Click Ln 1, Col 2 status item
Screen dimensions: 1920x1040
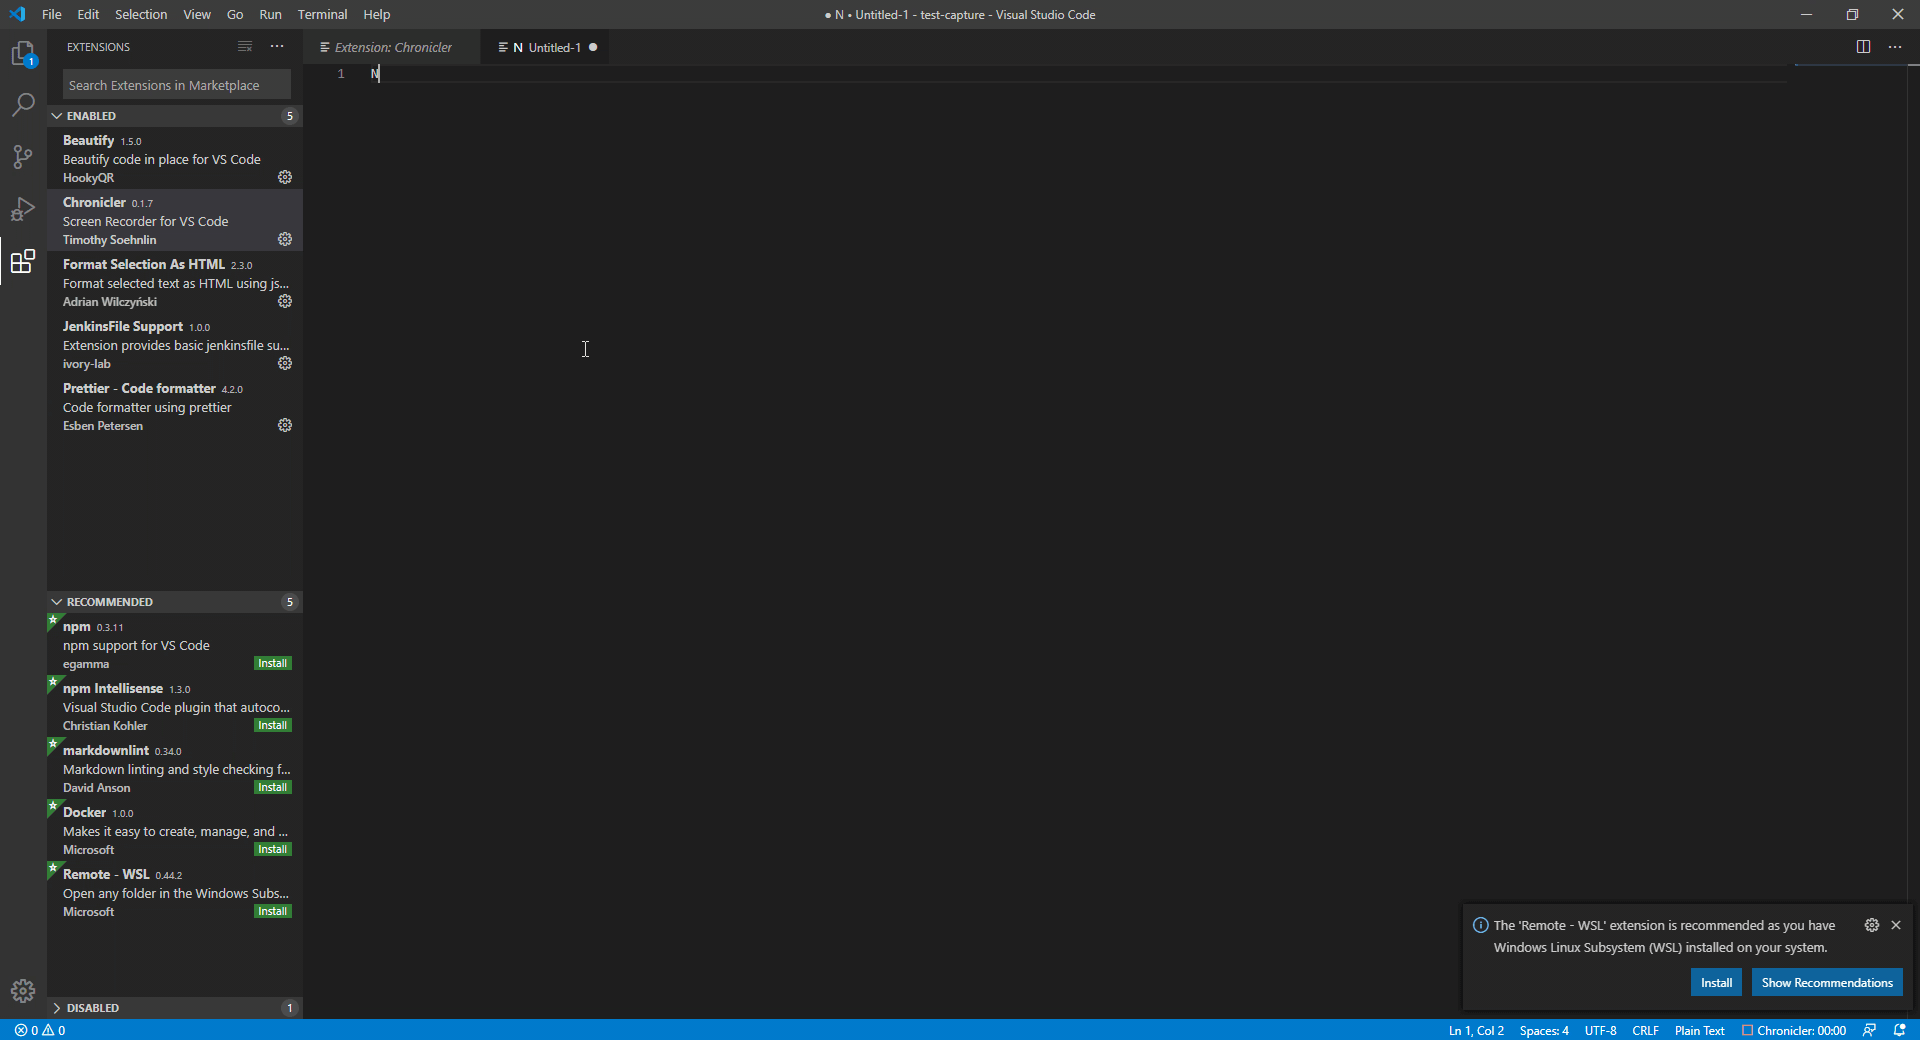1476,1030
